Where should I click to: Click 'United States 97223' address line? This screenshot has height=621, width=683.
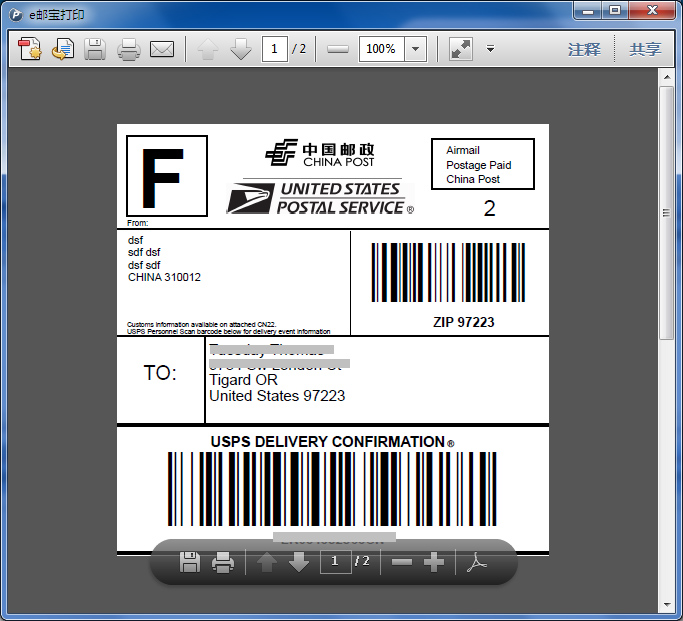277,396
